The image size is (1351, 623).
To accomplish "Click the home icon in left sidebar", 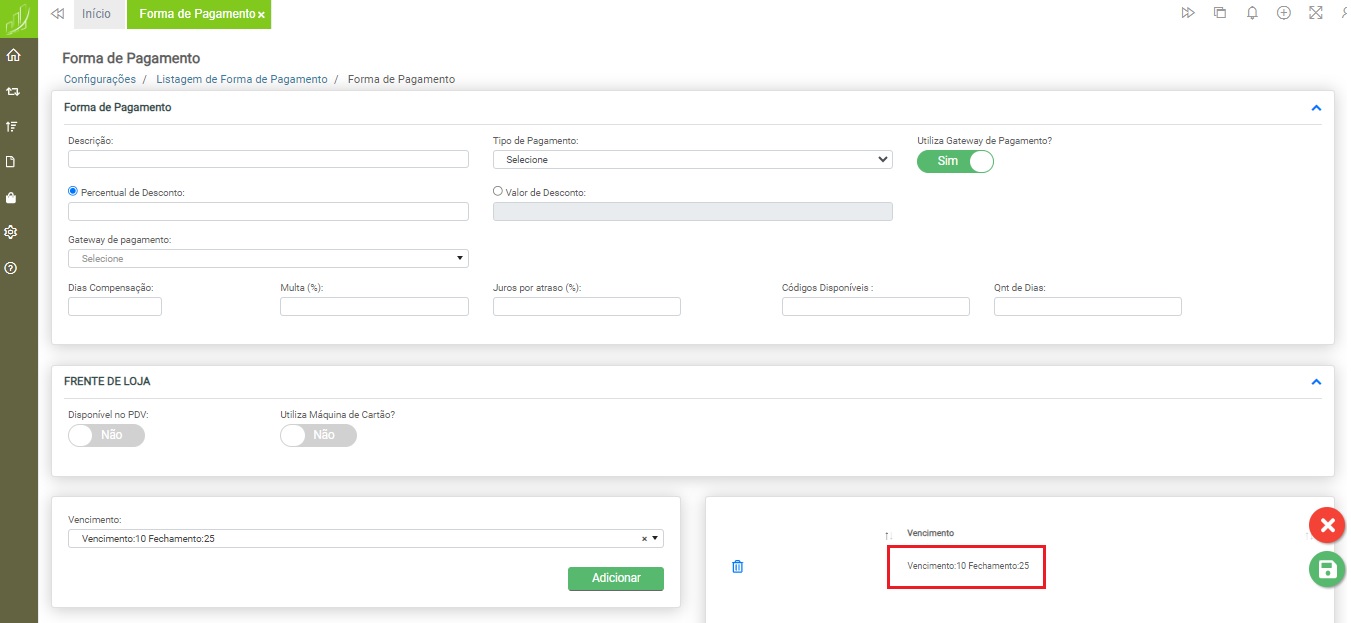I will point(13,56).
